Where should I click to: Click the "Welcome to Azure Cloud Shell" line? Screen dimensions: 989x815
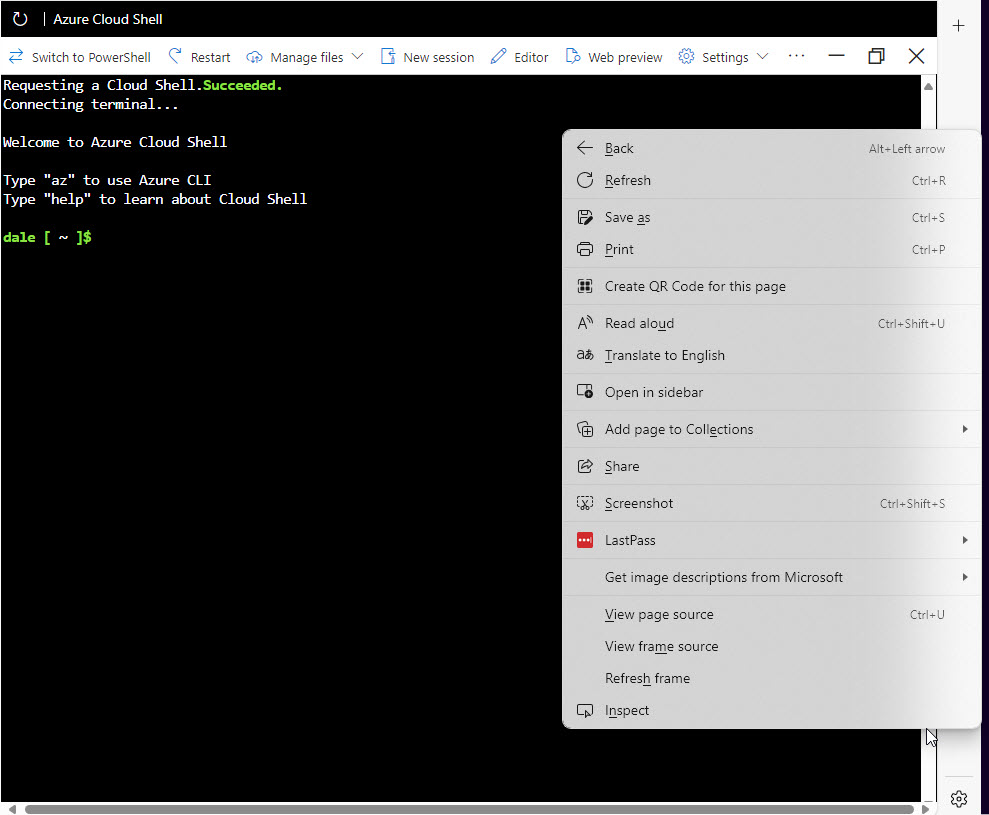tap(115, 142)
